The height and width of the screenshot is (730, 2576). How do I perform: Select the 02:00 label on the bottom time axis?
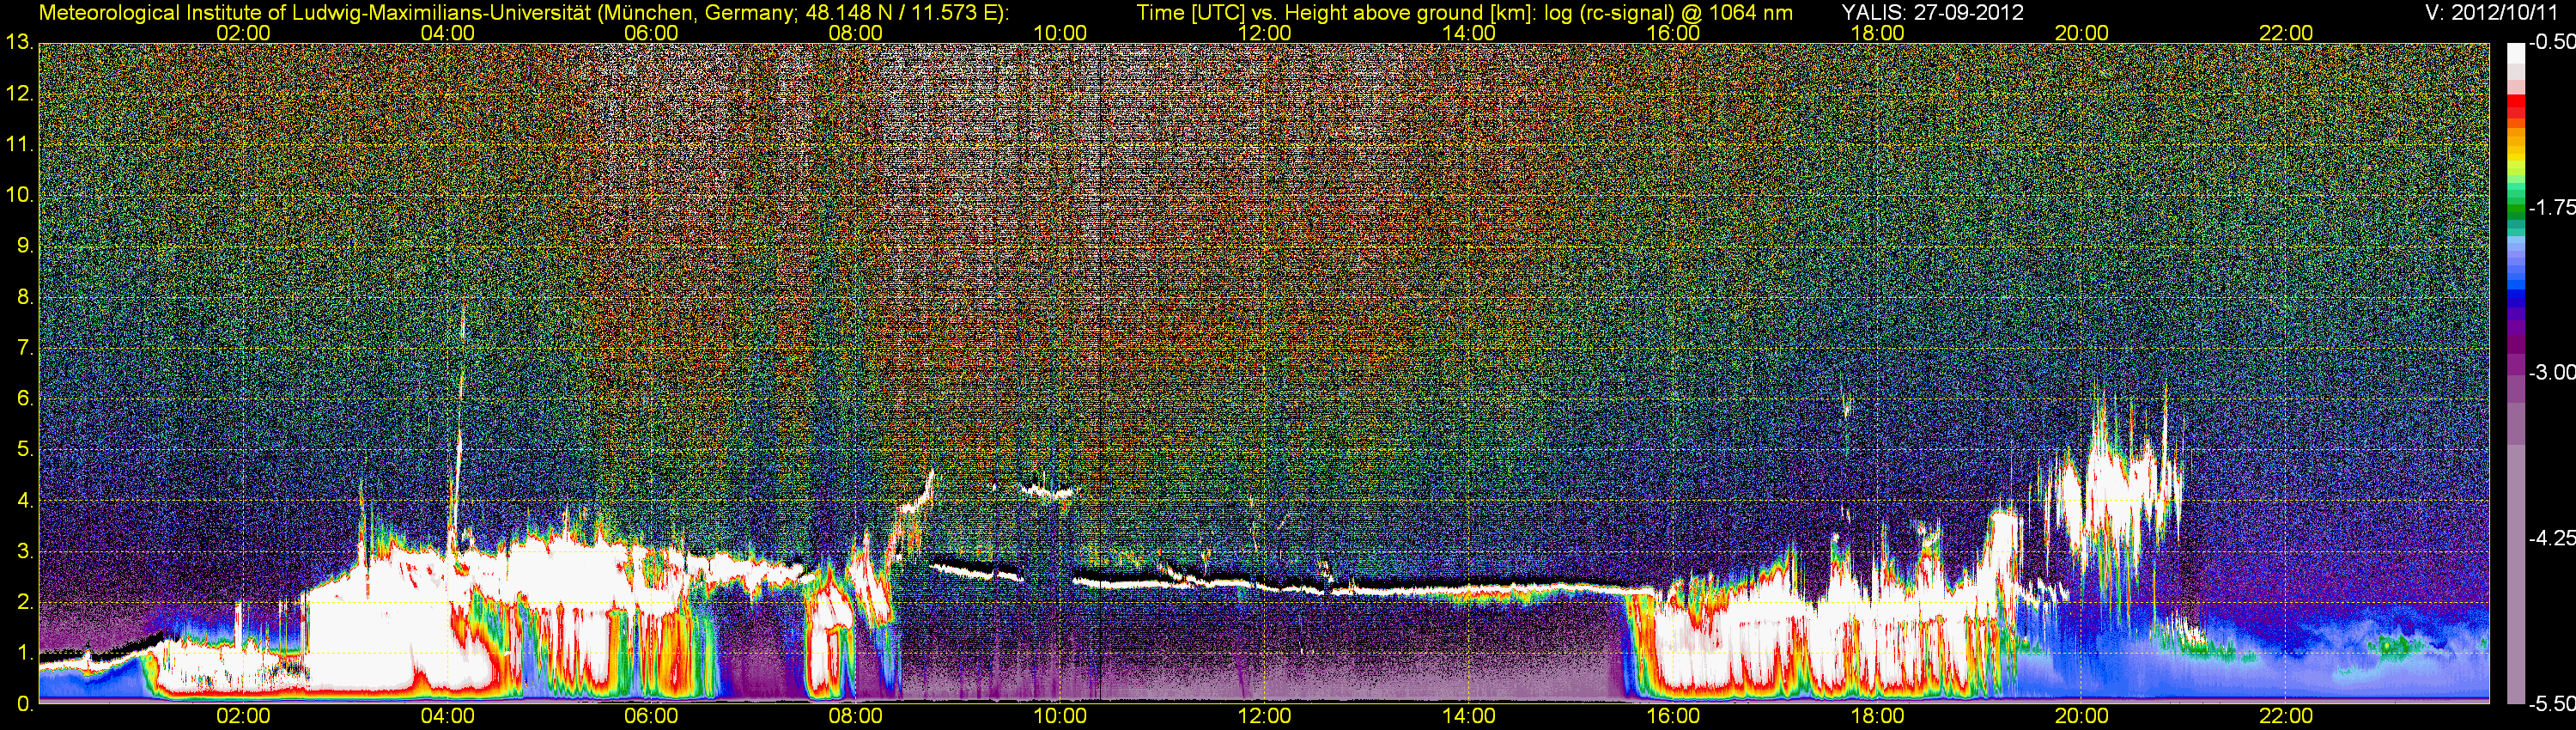(x=243, y=716)
